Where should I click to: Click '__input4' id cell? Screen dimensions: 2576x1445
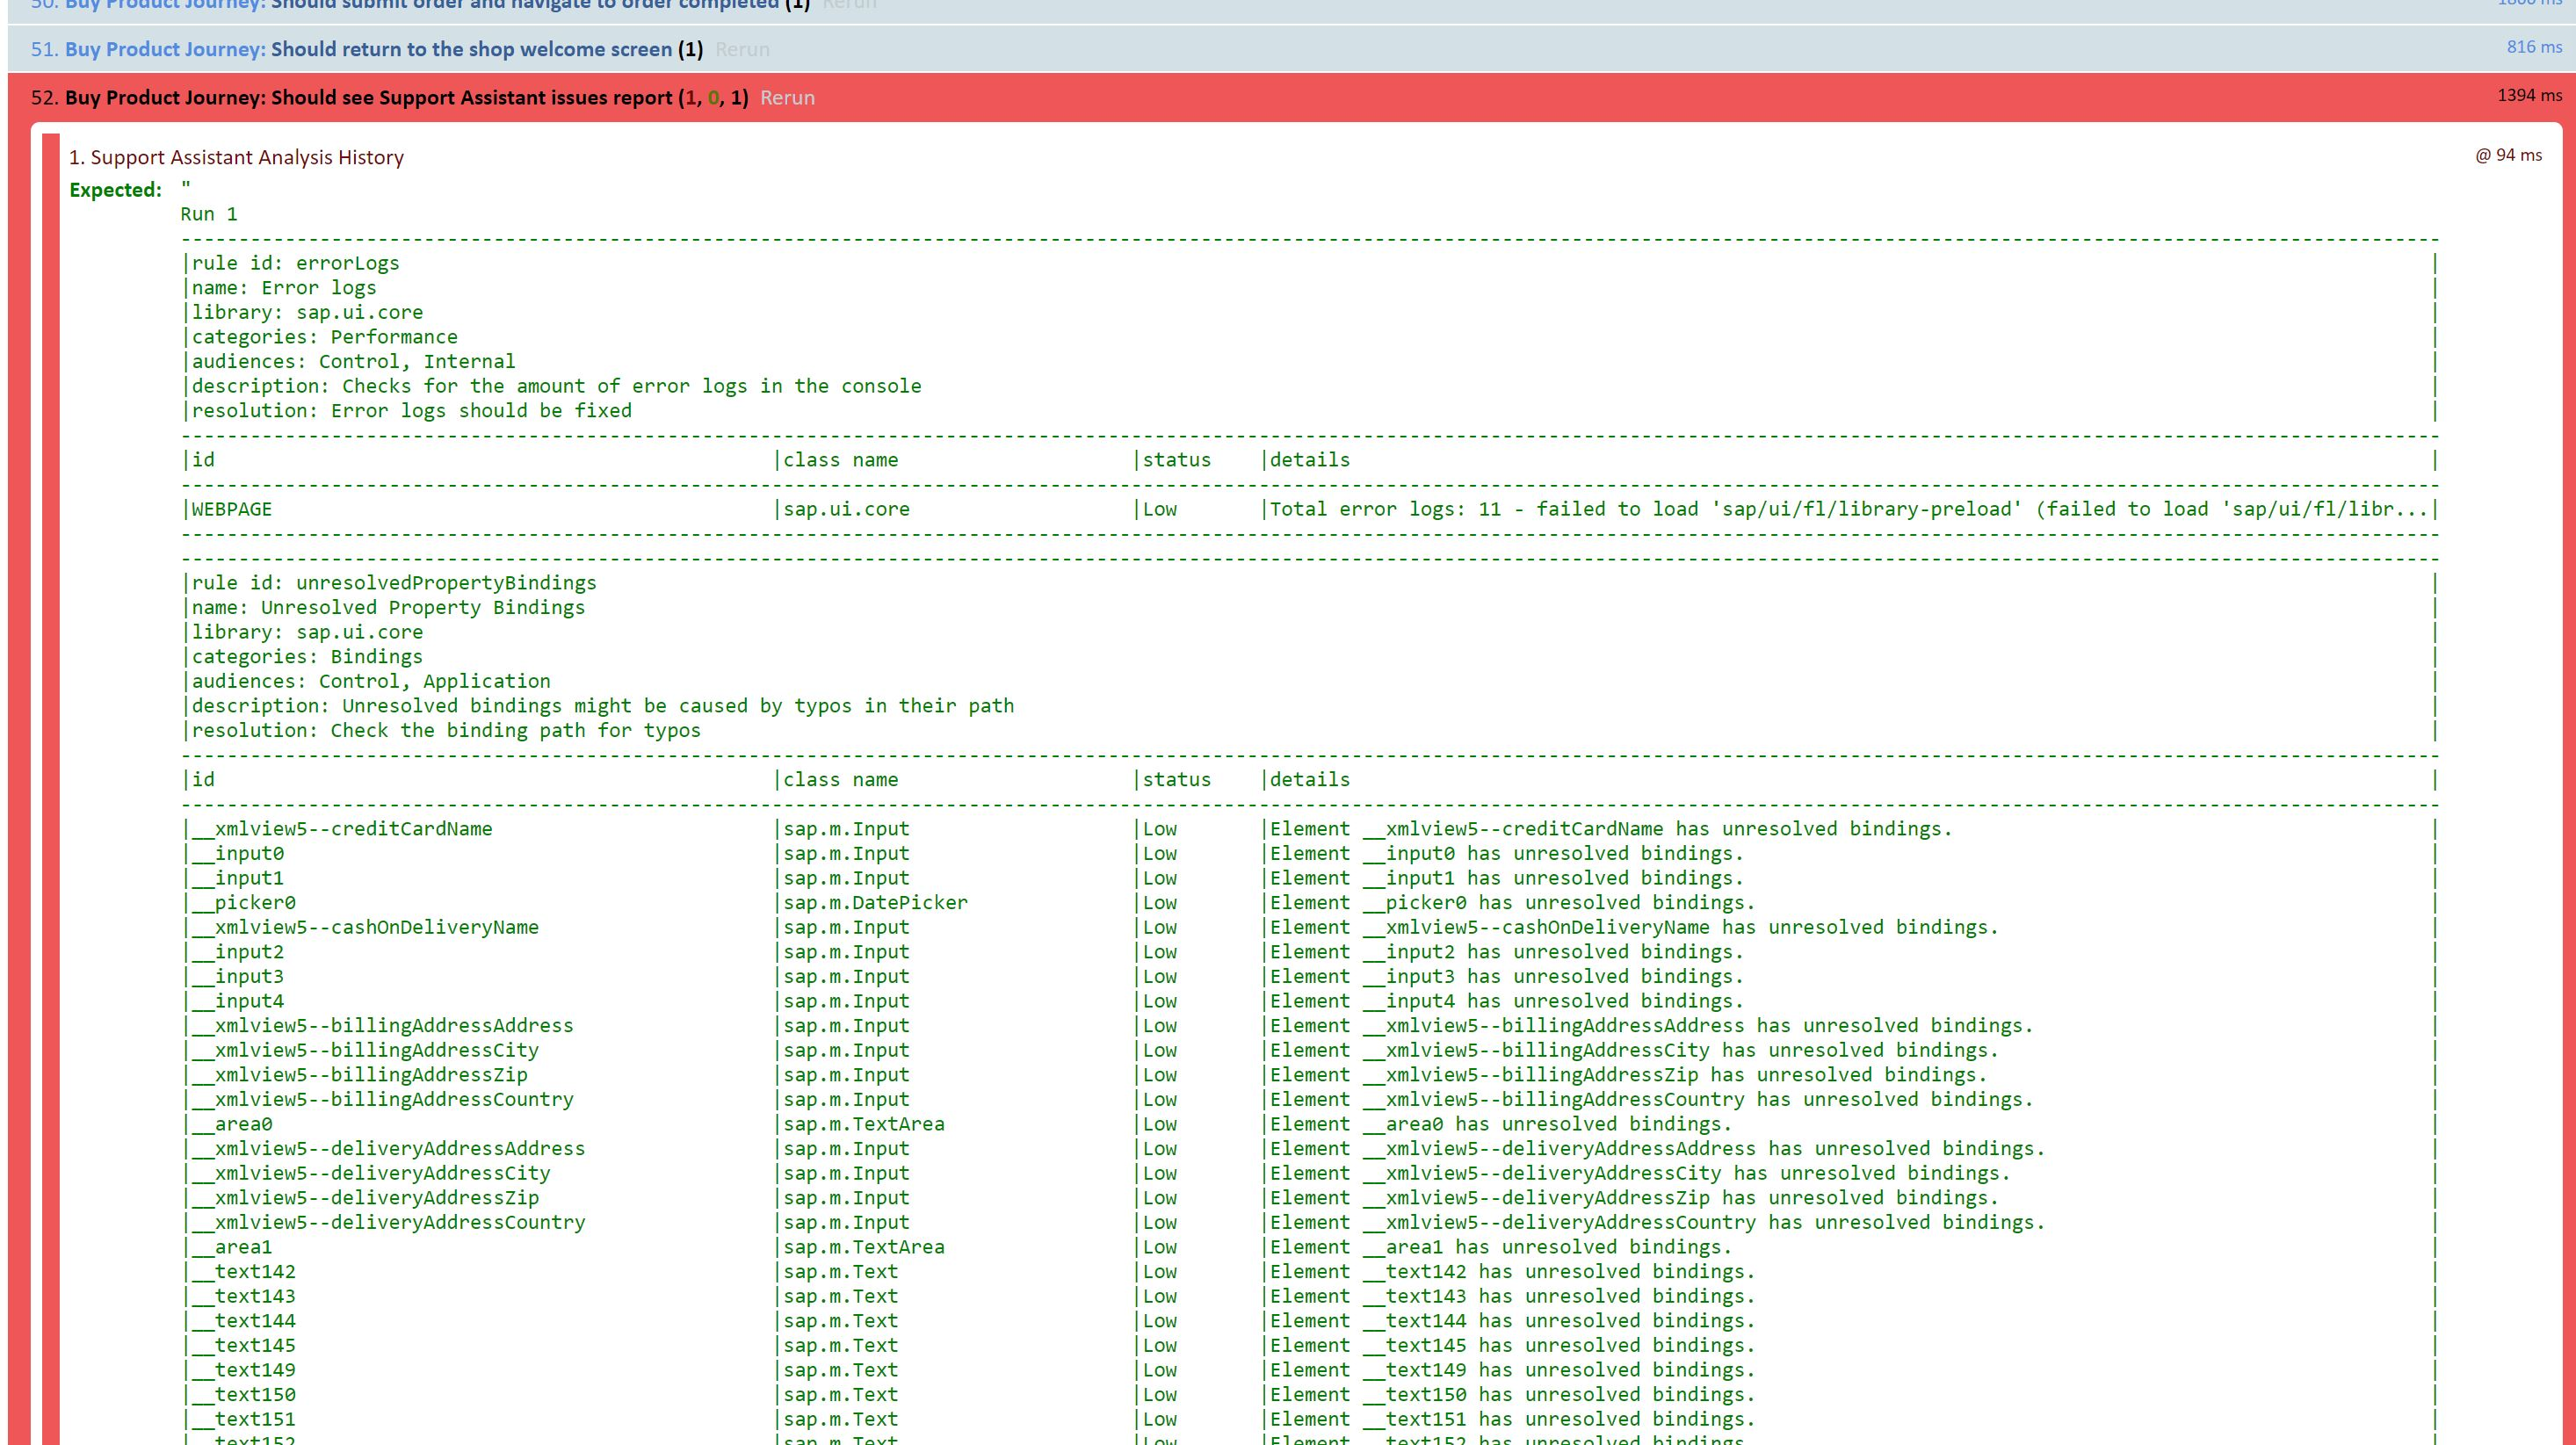[x=237, y=1001]
